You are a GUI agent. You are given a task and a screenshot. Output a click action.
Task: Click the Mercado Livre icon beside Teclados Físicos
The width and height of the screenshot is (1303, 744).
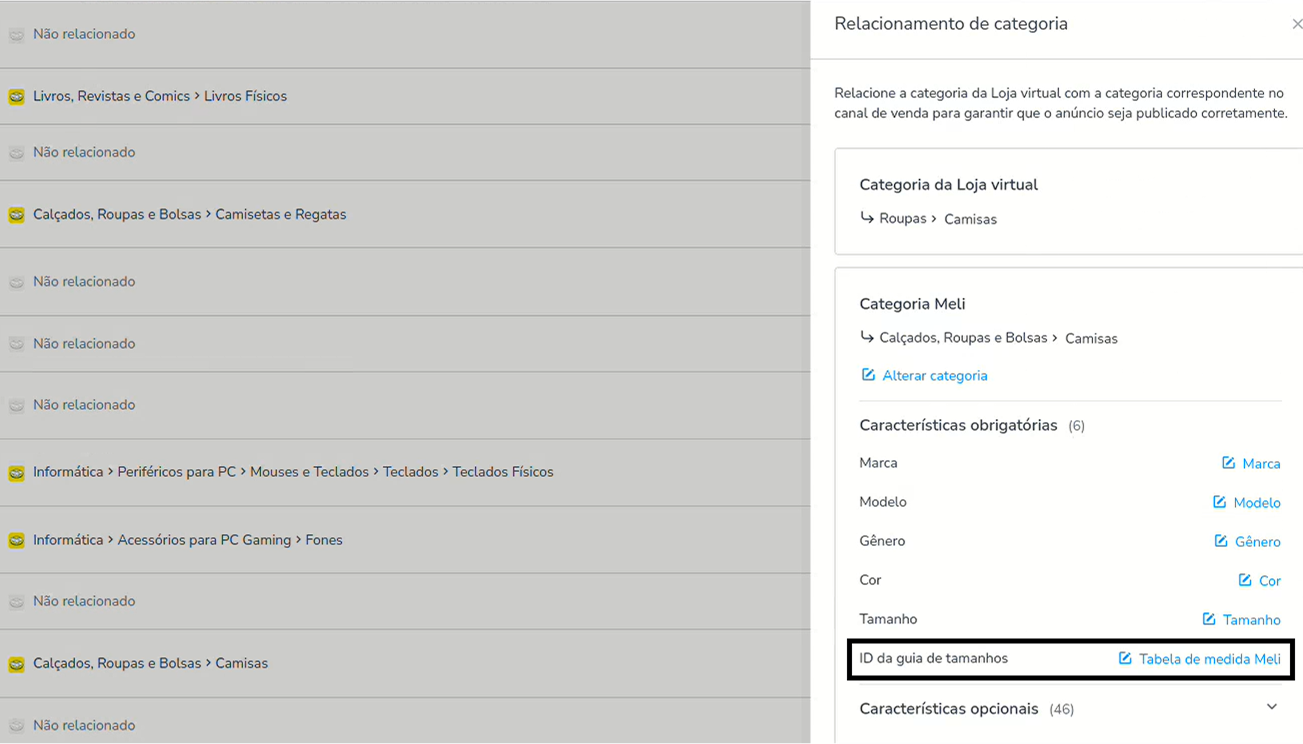coord(16,473)
